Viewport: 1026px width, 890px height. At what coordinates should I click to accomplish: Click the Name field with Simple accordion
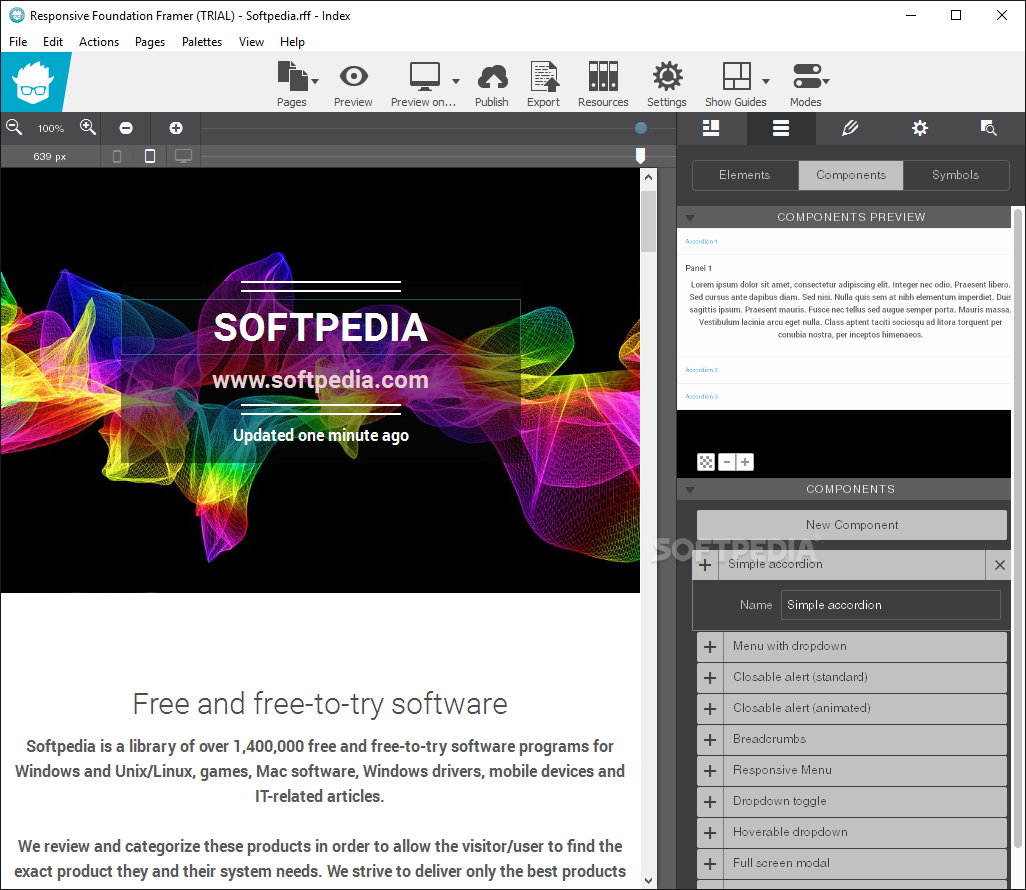point(891,605)
